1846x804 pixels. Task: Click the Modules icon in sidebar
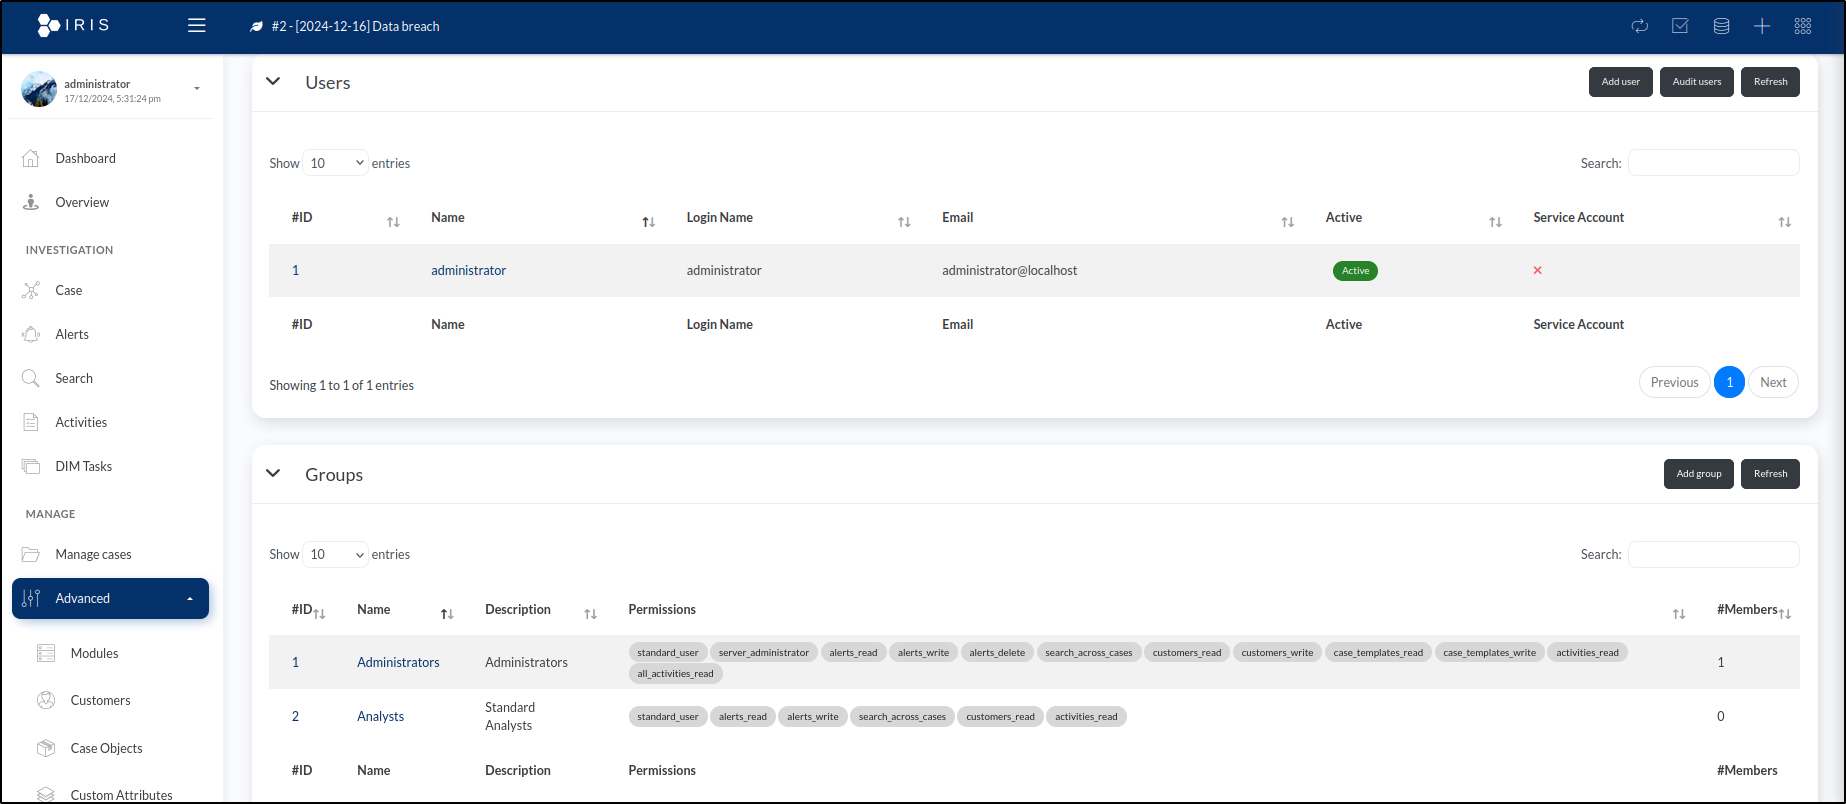pyautogui.click(x=46, y=653)
